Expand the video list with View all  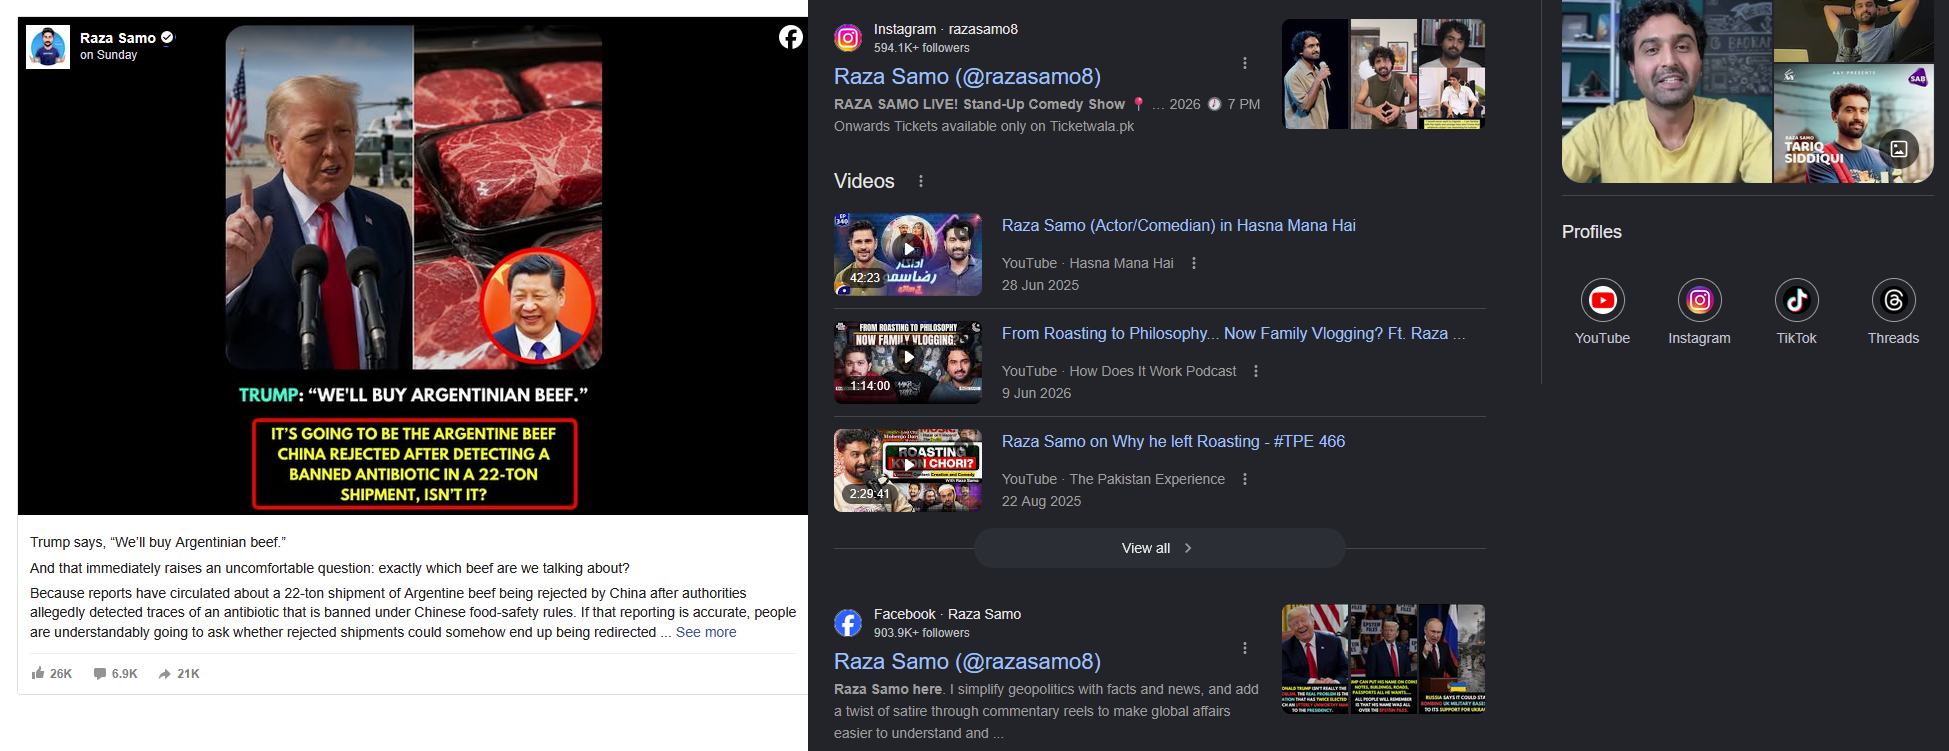pos(1159,548)
